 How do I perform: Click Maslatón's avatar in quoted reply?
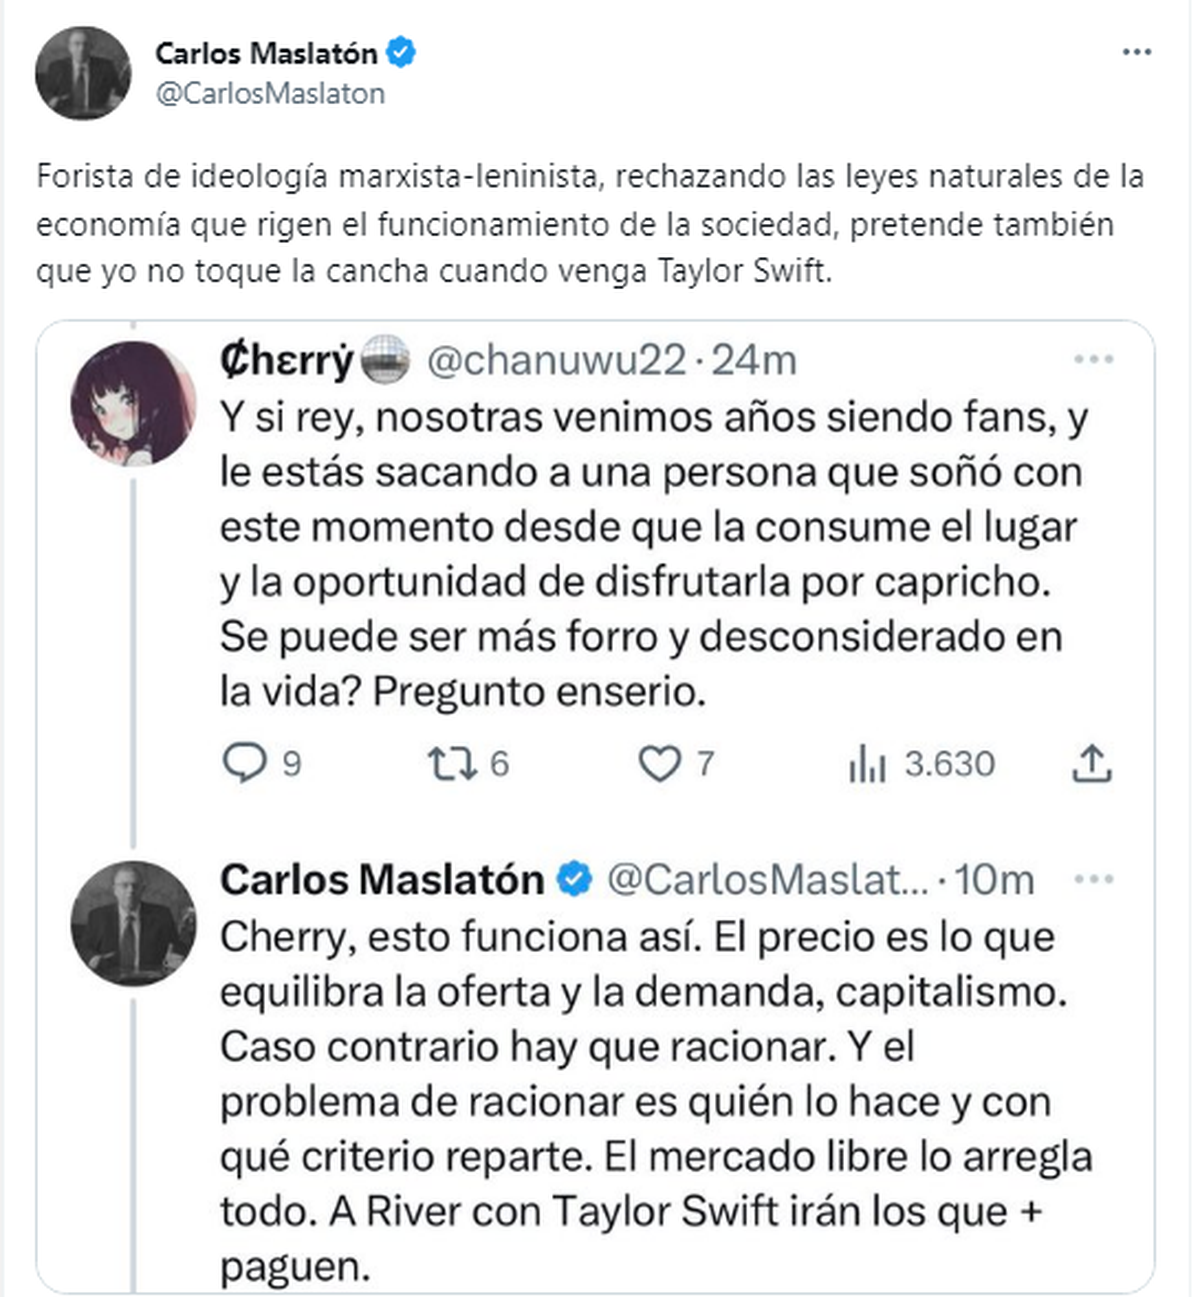pos(133,922)
